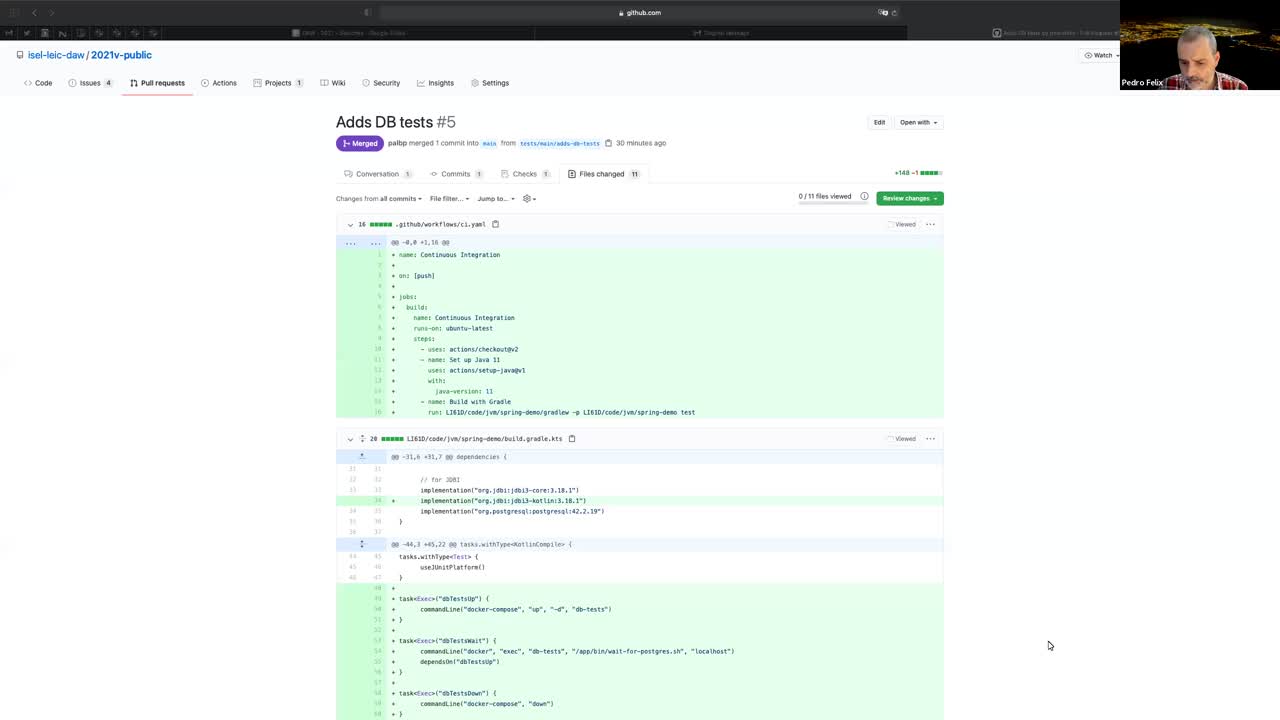1280x720 pixels.
Task: Open the 'Open with' dropdown
Action: [918, 122]
